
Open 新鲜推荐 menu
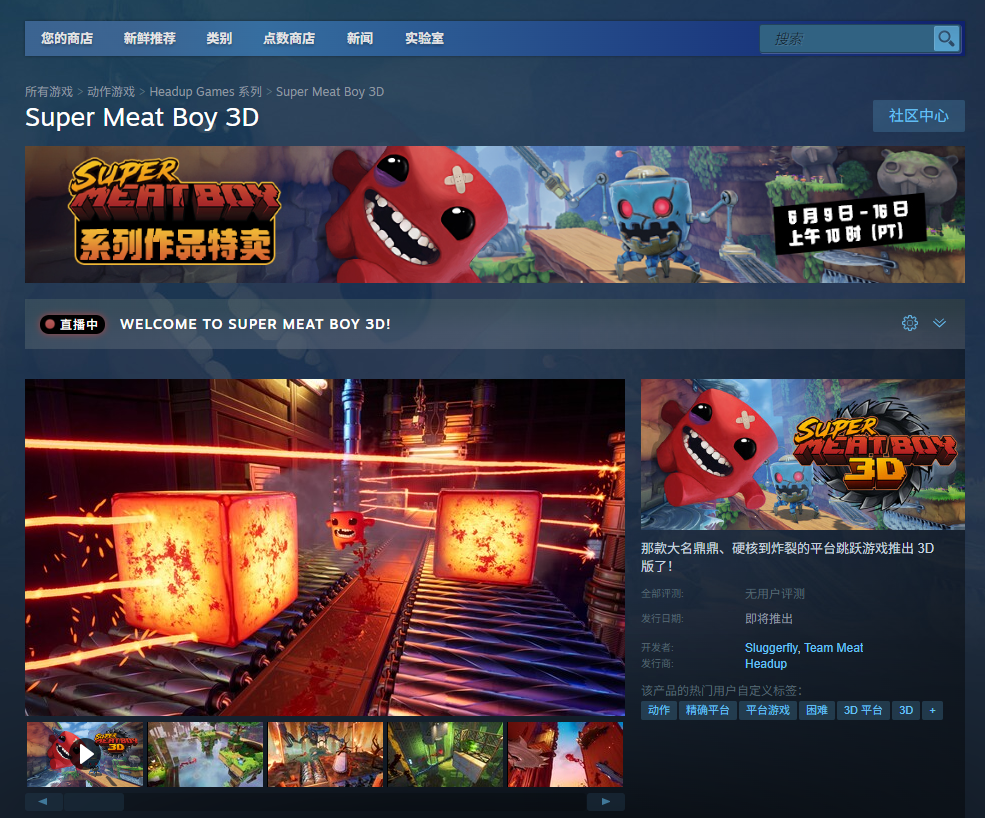[150, 38]
